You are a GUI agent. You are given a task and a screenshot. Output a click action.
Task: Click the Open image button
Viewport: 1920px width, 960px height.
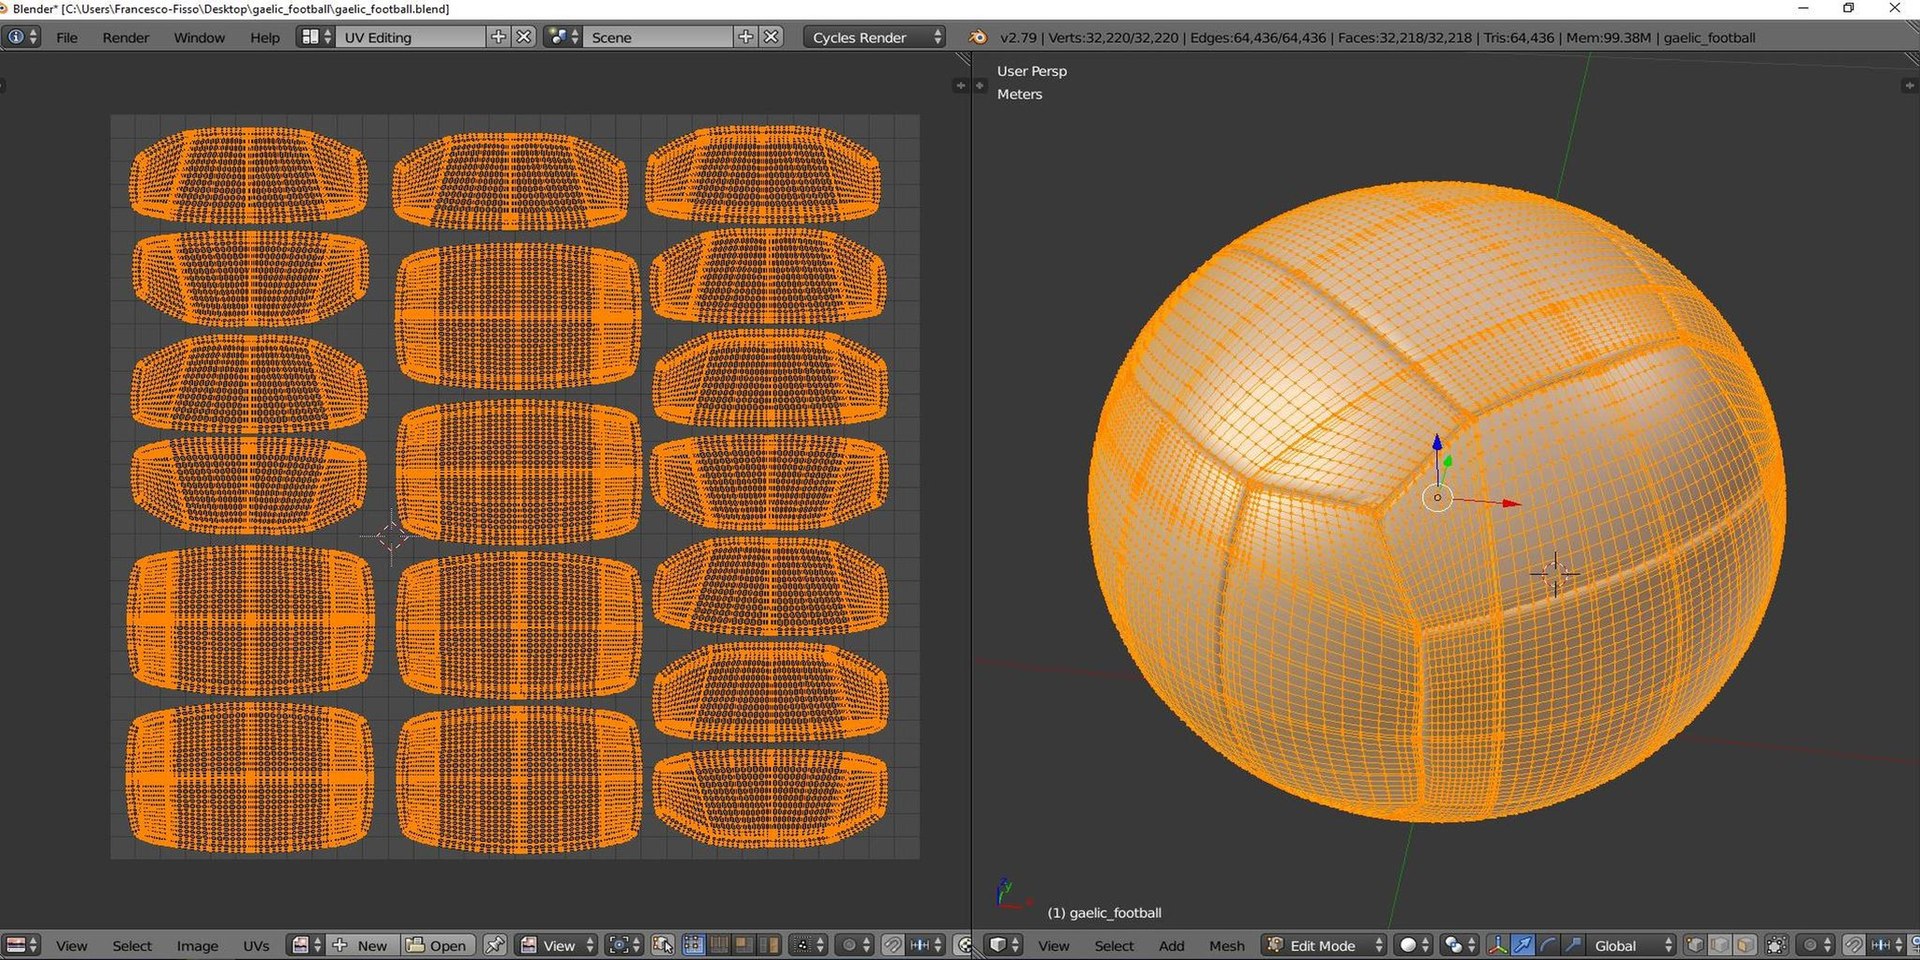click(x=437, y=945)
